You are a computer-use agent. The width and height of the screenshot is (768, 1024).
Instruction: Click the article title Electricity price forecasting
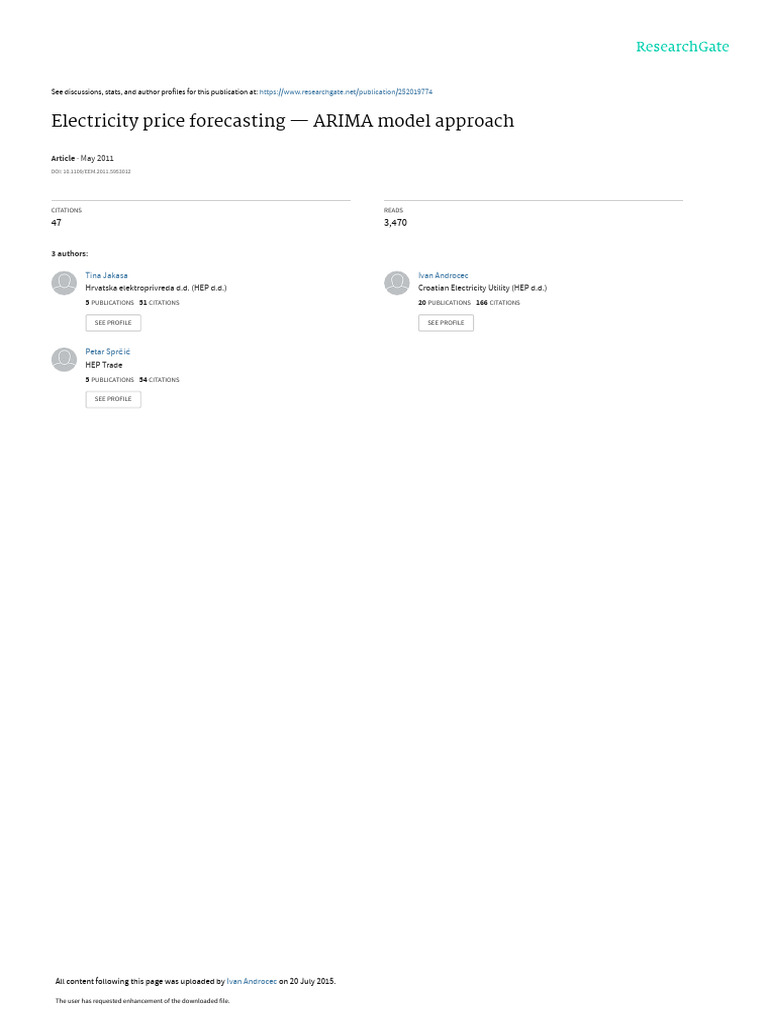pos(283,121)
